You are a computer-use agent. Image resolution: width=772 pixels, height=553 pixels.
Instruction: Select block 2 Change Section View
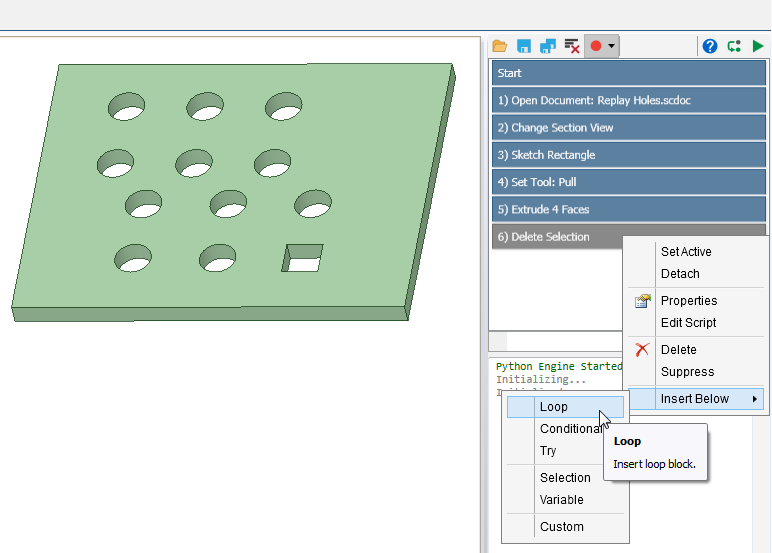(x=629, y=128)
